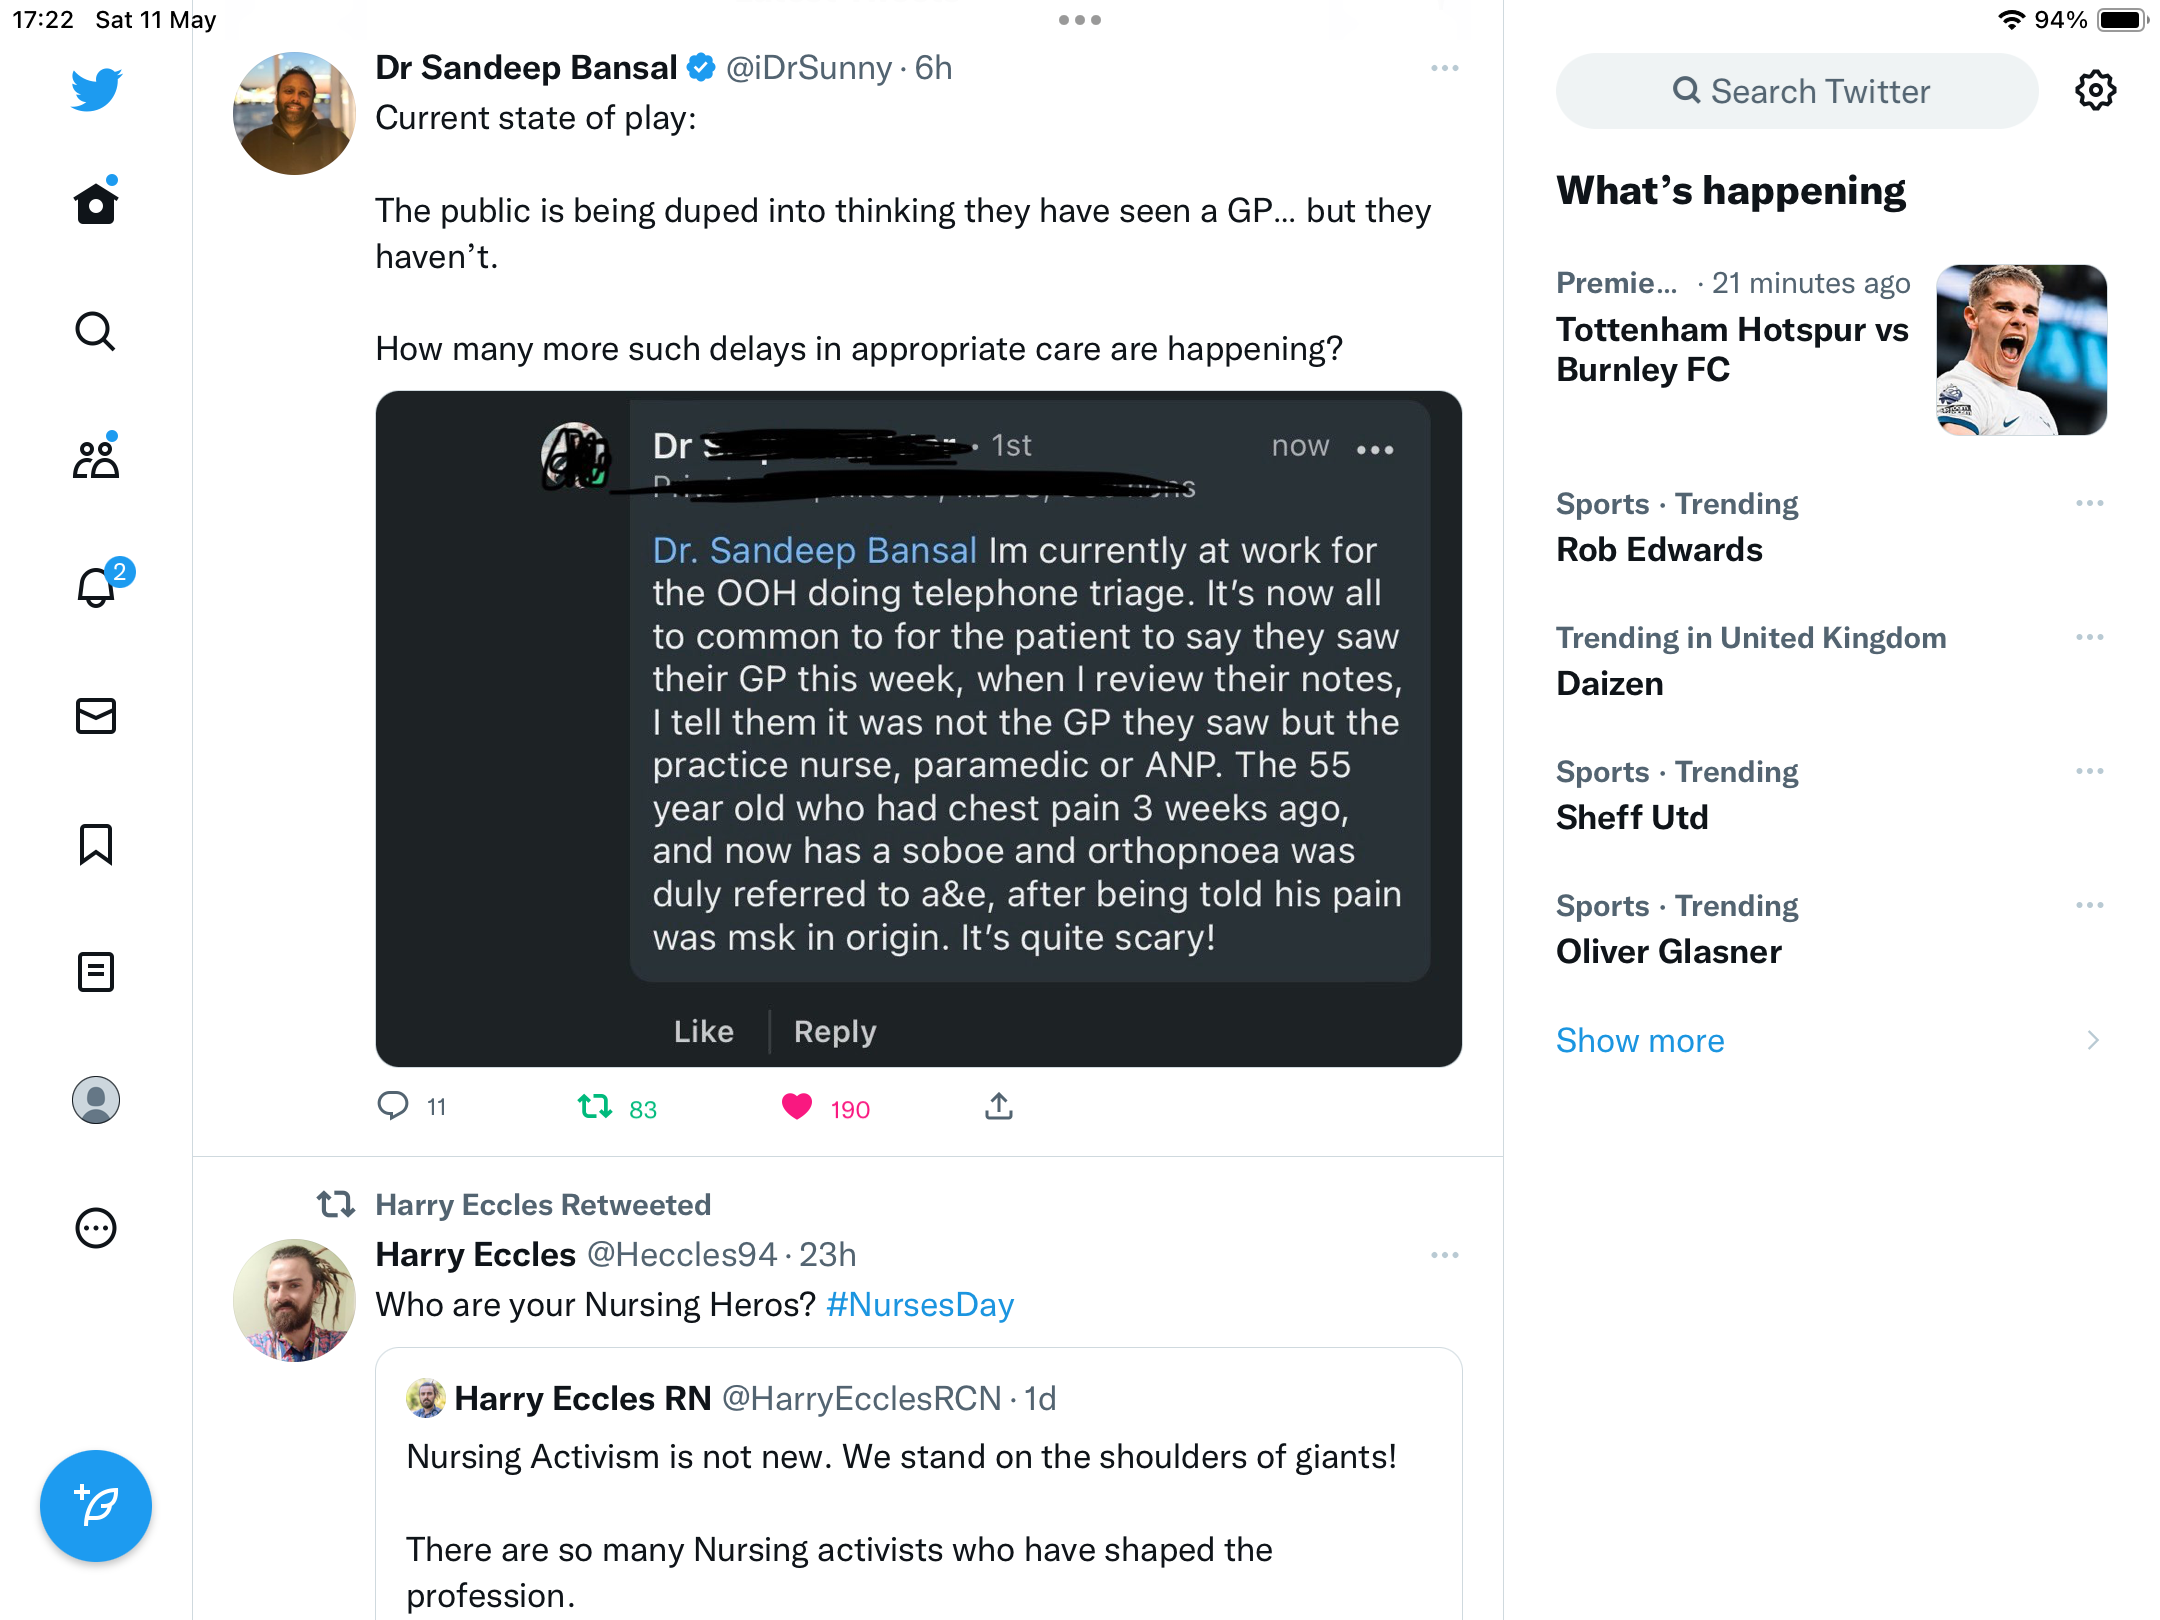Image resolution: width=2160 pixels, height=1620 pixels.
Task: Open more options on Dr Sandeep Bansal's tweet
Action: click(1445, 69)
